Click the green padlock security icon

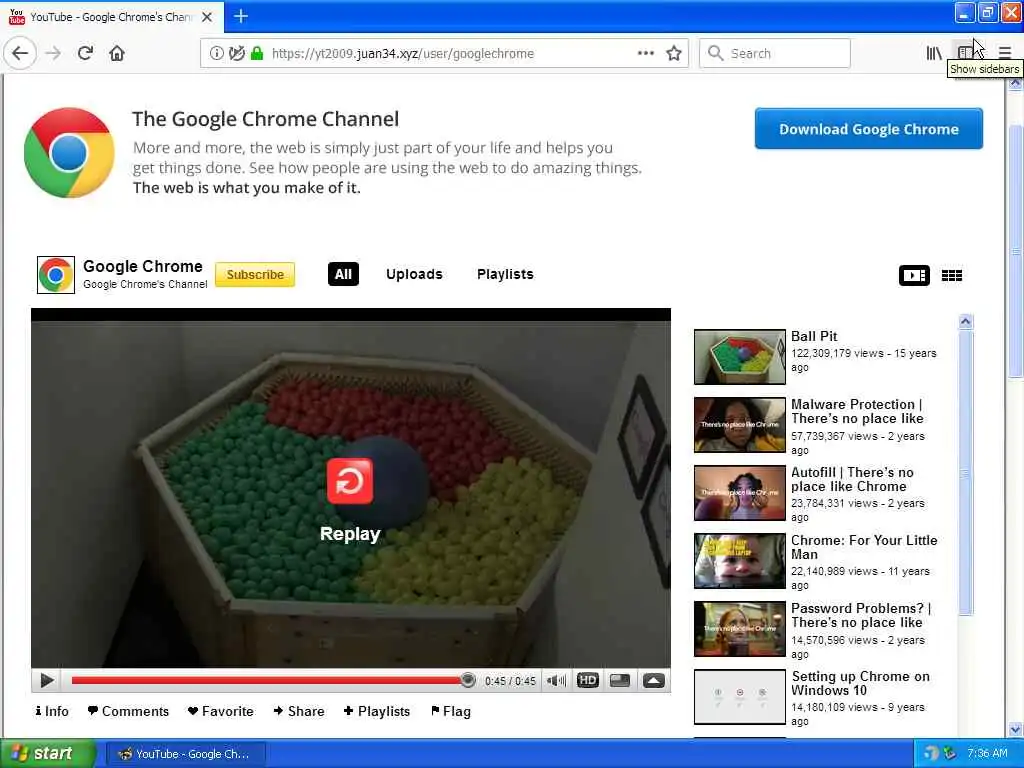pyautogui.click(x=257, y=54)
